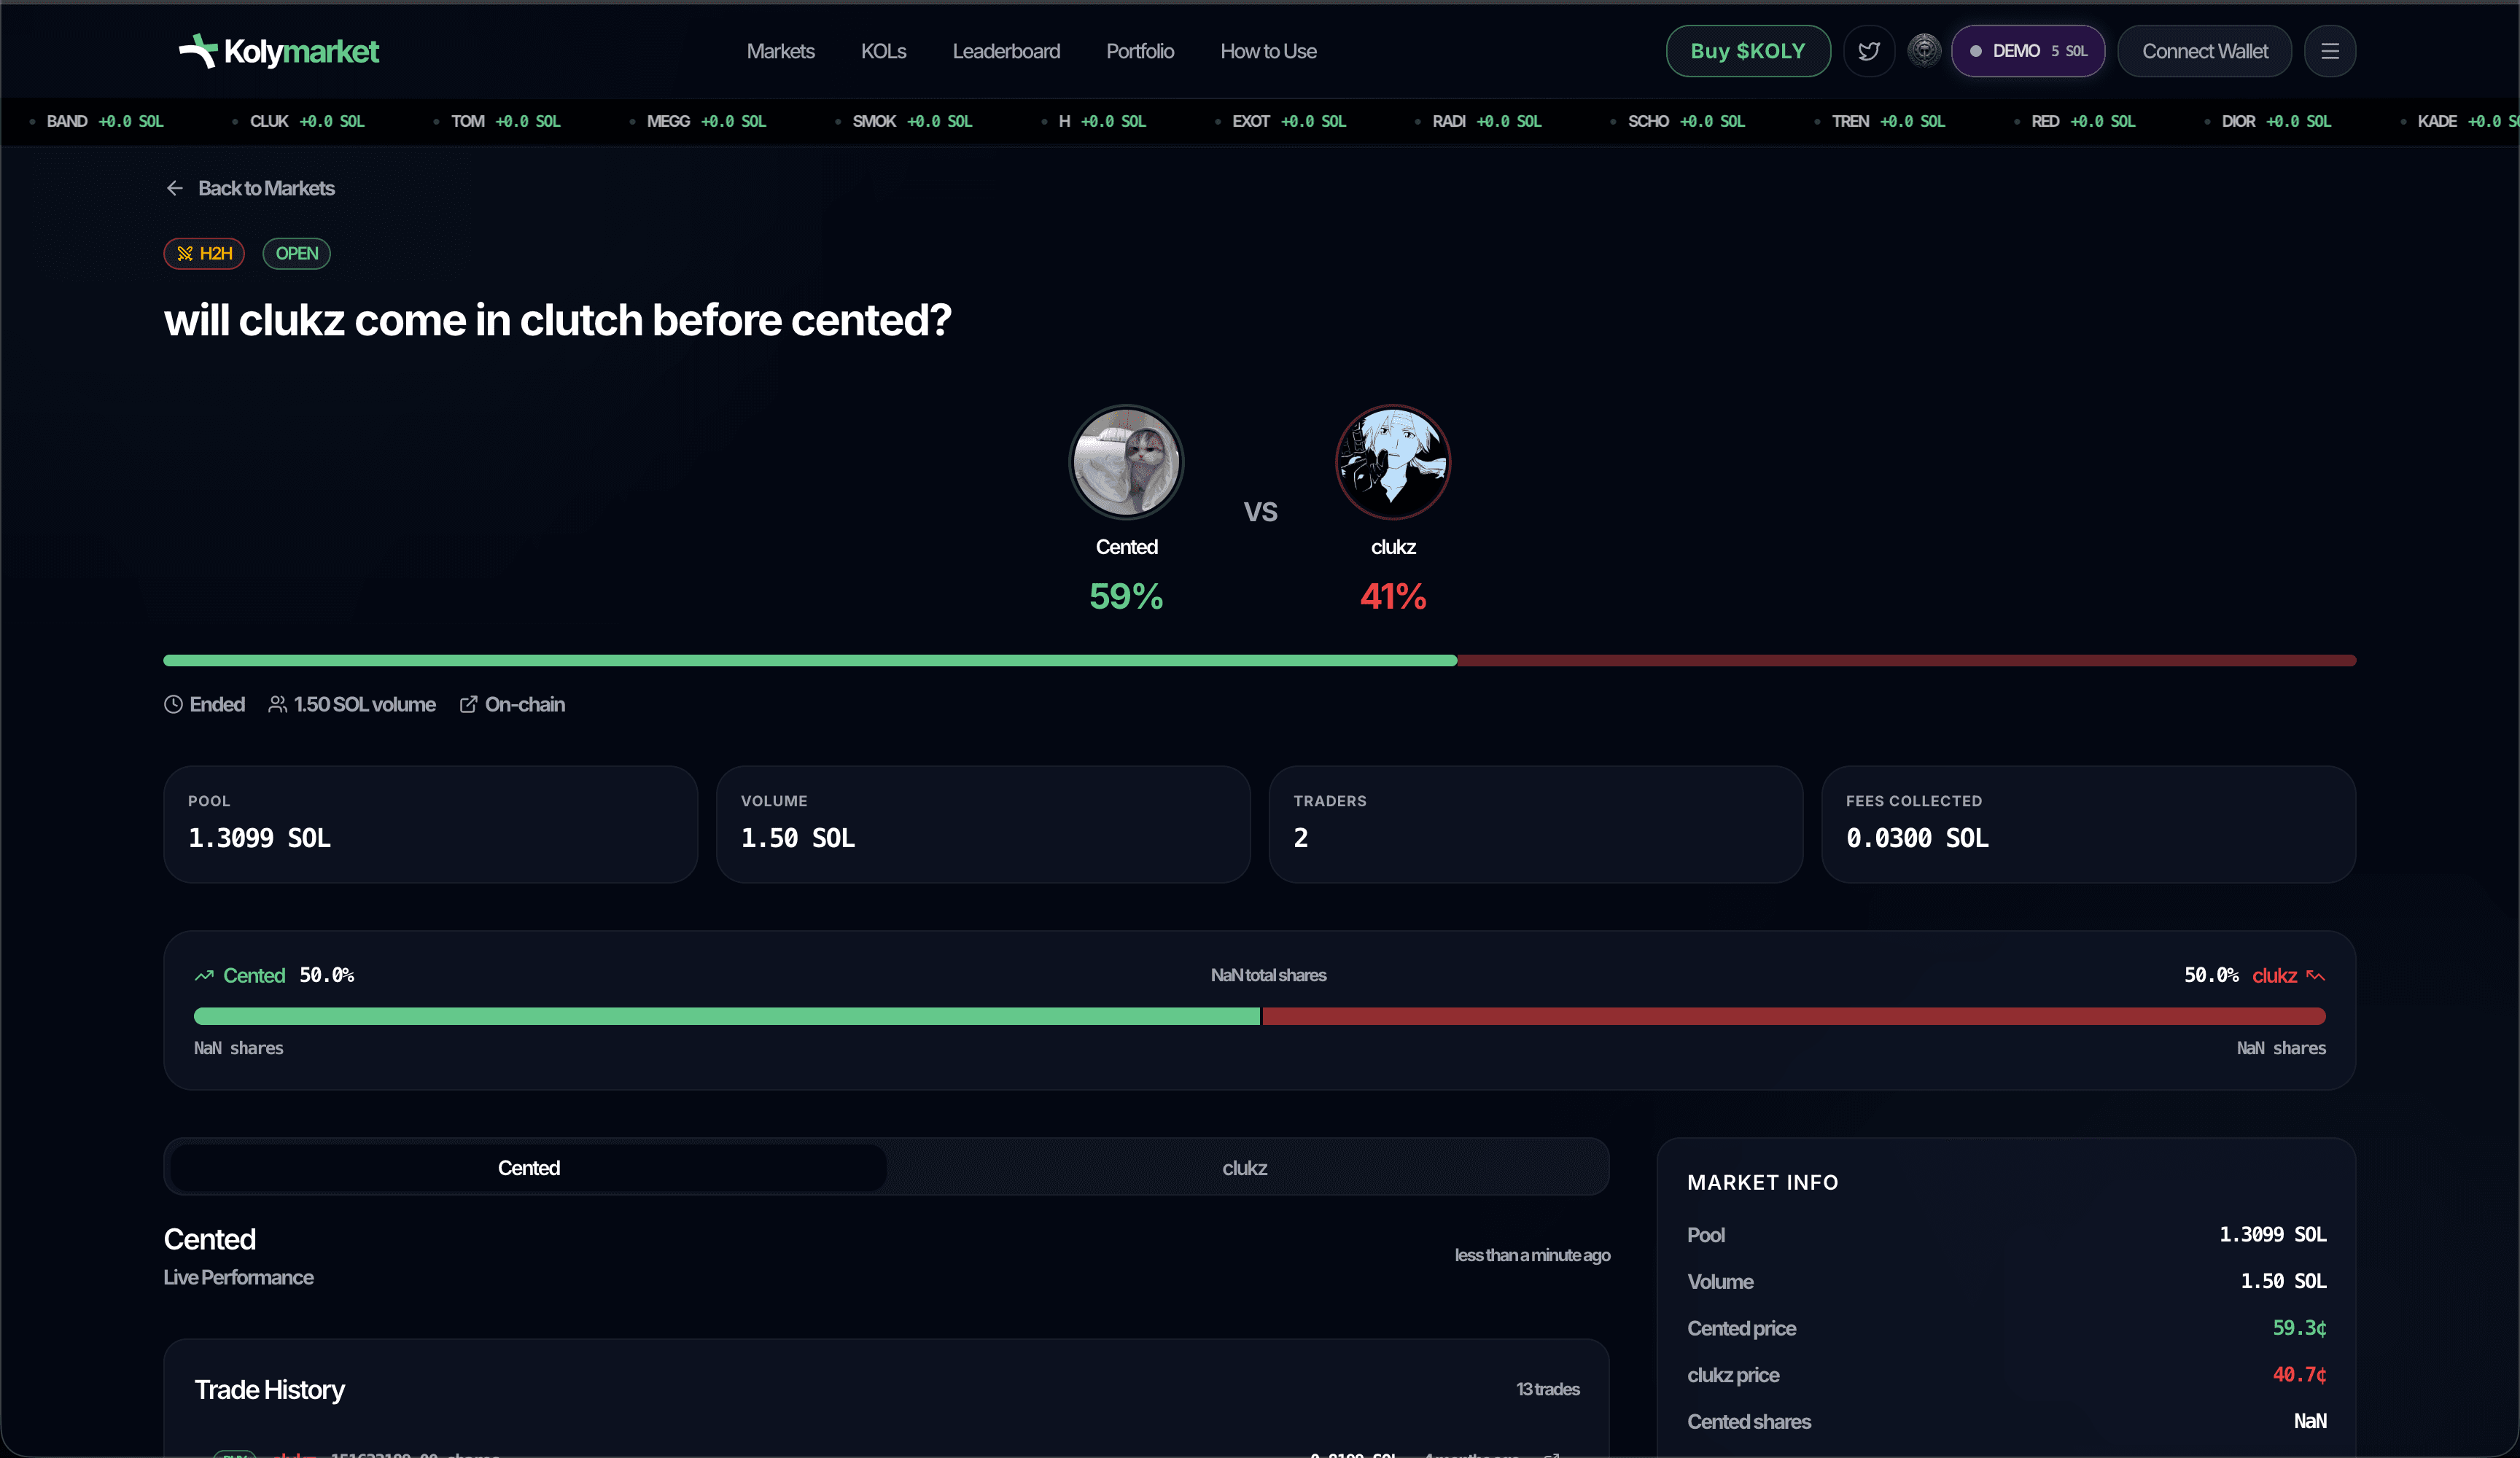Click the TRADERS 2 card
Viewport: 2520px width, 1458px height.
pos(1536,824)
